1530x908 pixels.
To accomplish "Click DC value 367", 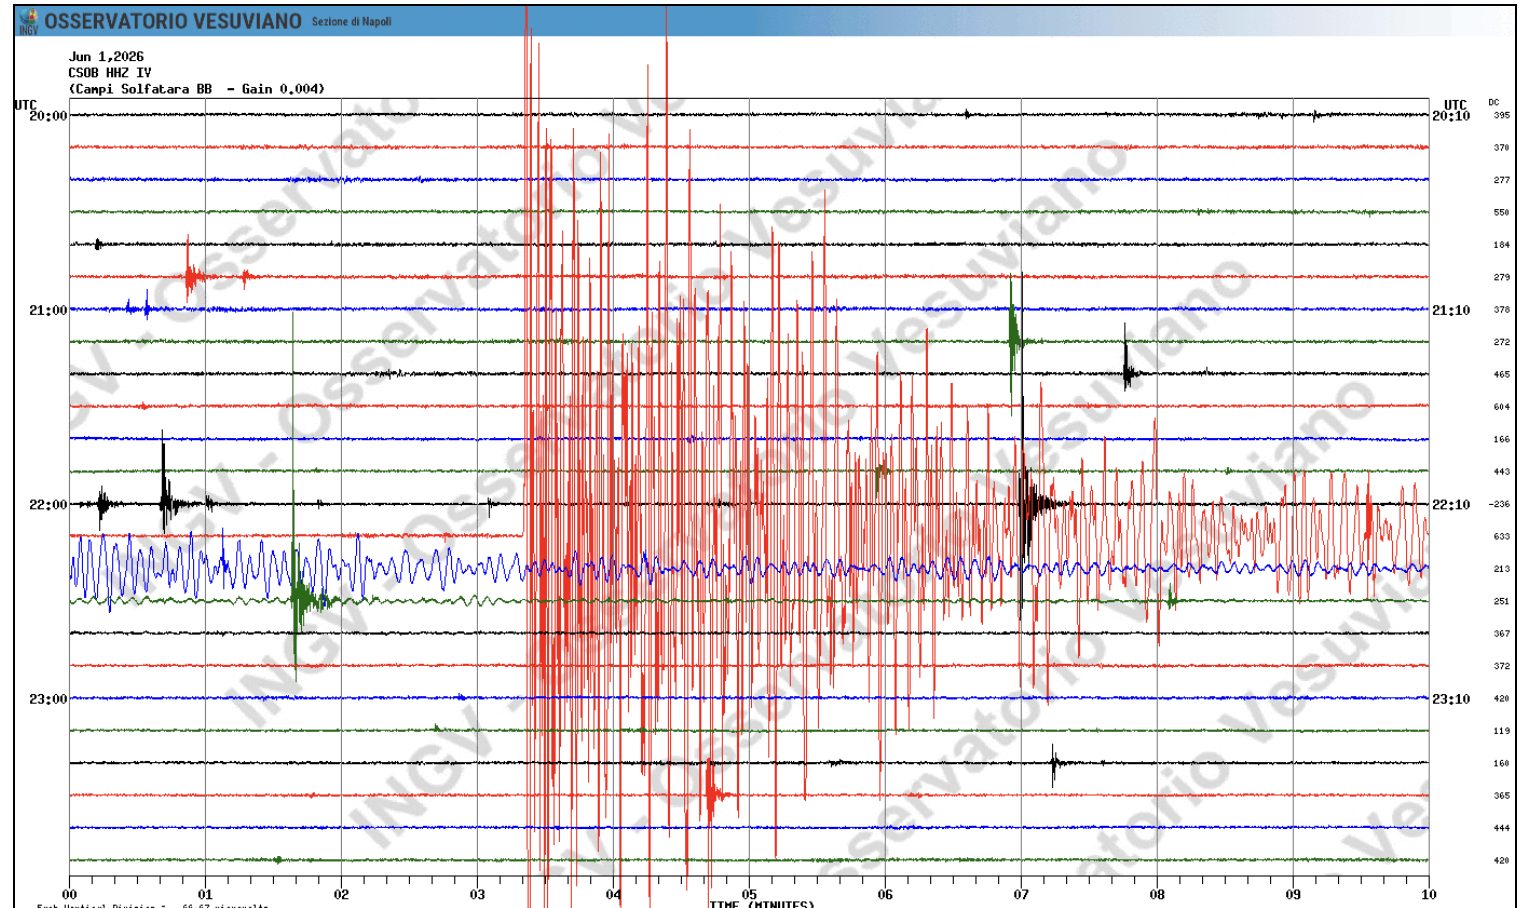I will tap(1502, 634).
